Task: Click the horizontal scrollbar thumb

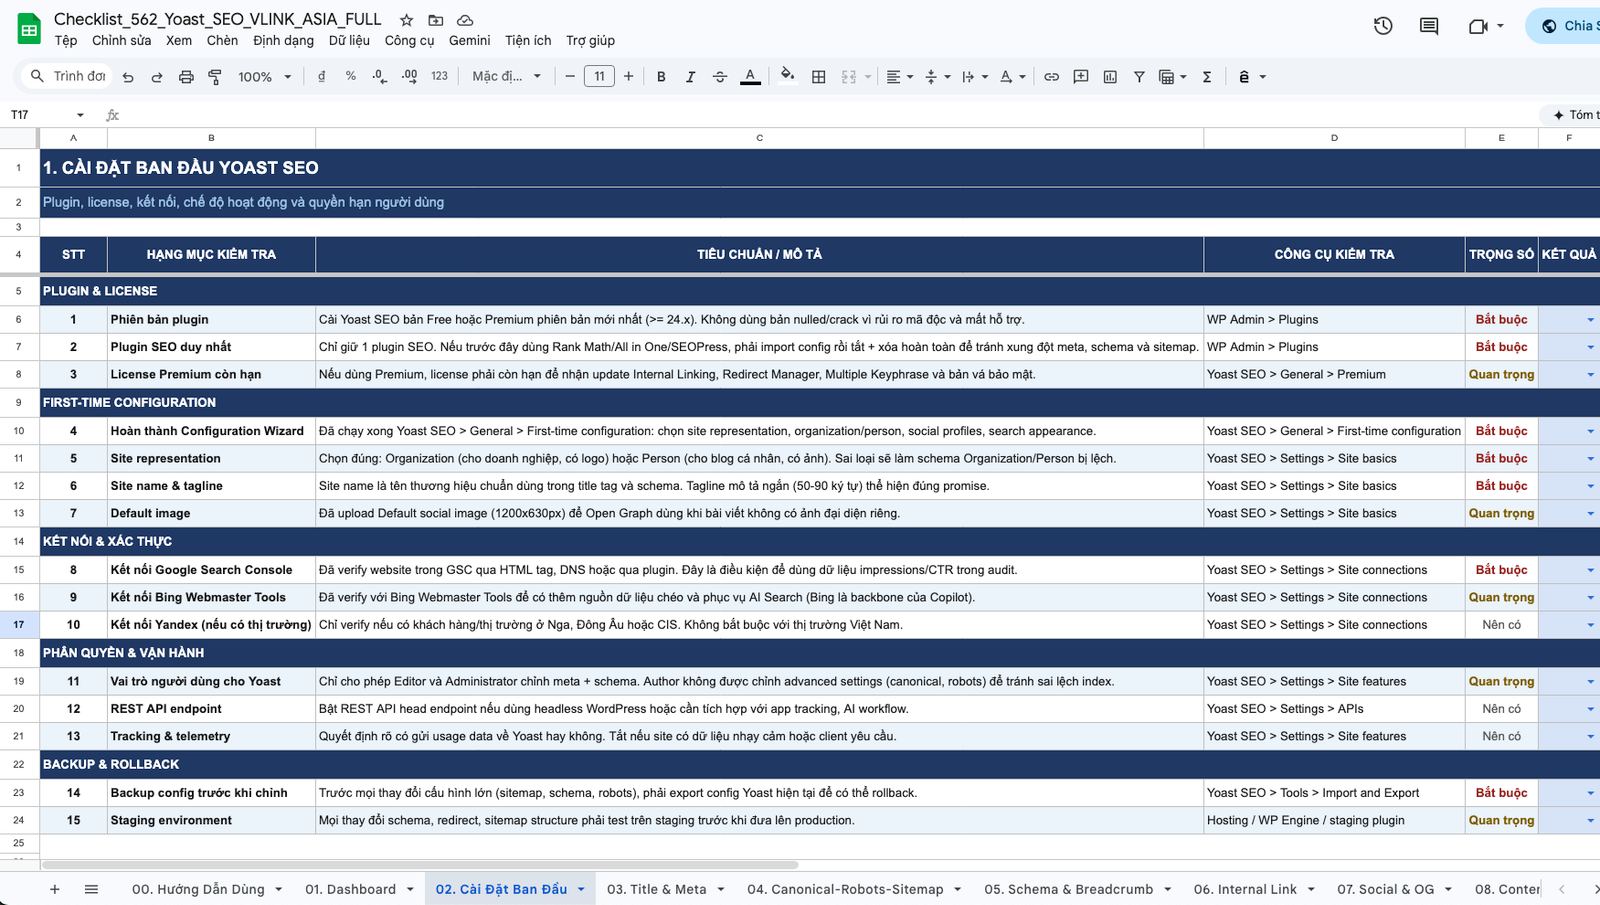Action: coord(420,865)
